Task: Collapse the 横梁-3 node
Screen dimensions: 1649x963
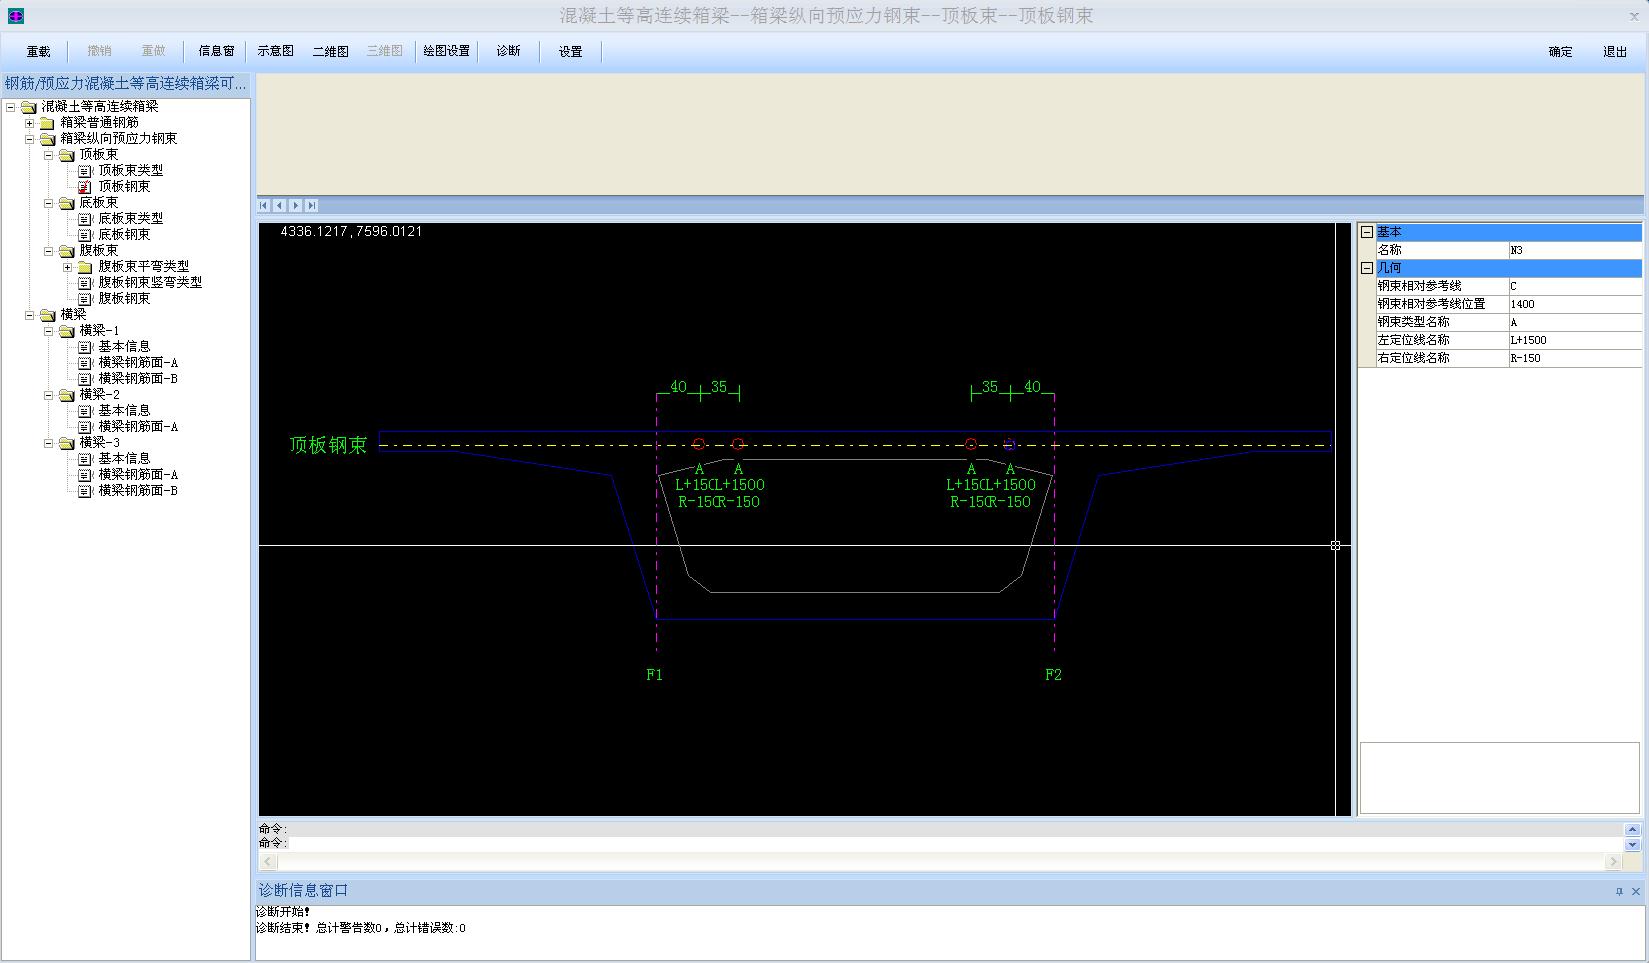Action: click(x=48, y=443)
